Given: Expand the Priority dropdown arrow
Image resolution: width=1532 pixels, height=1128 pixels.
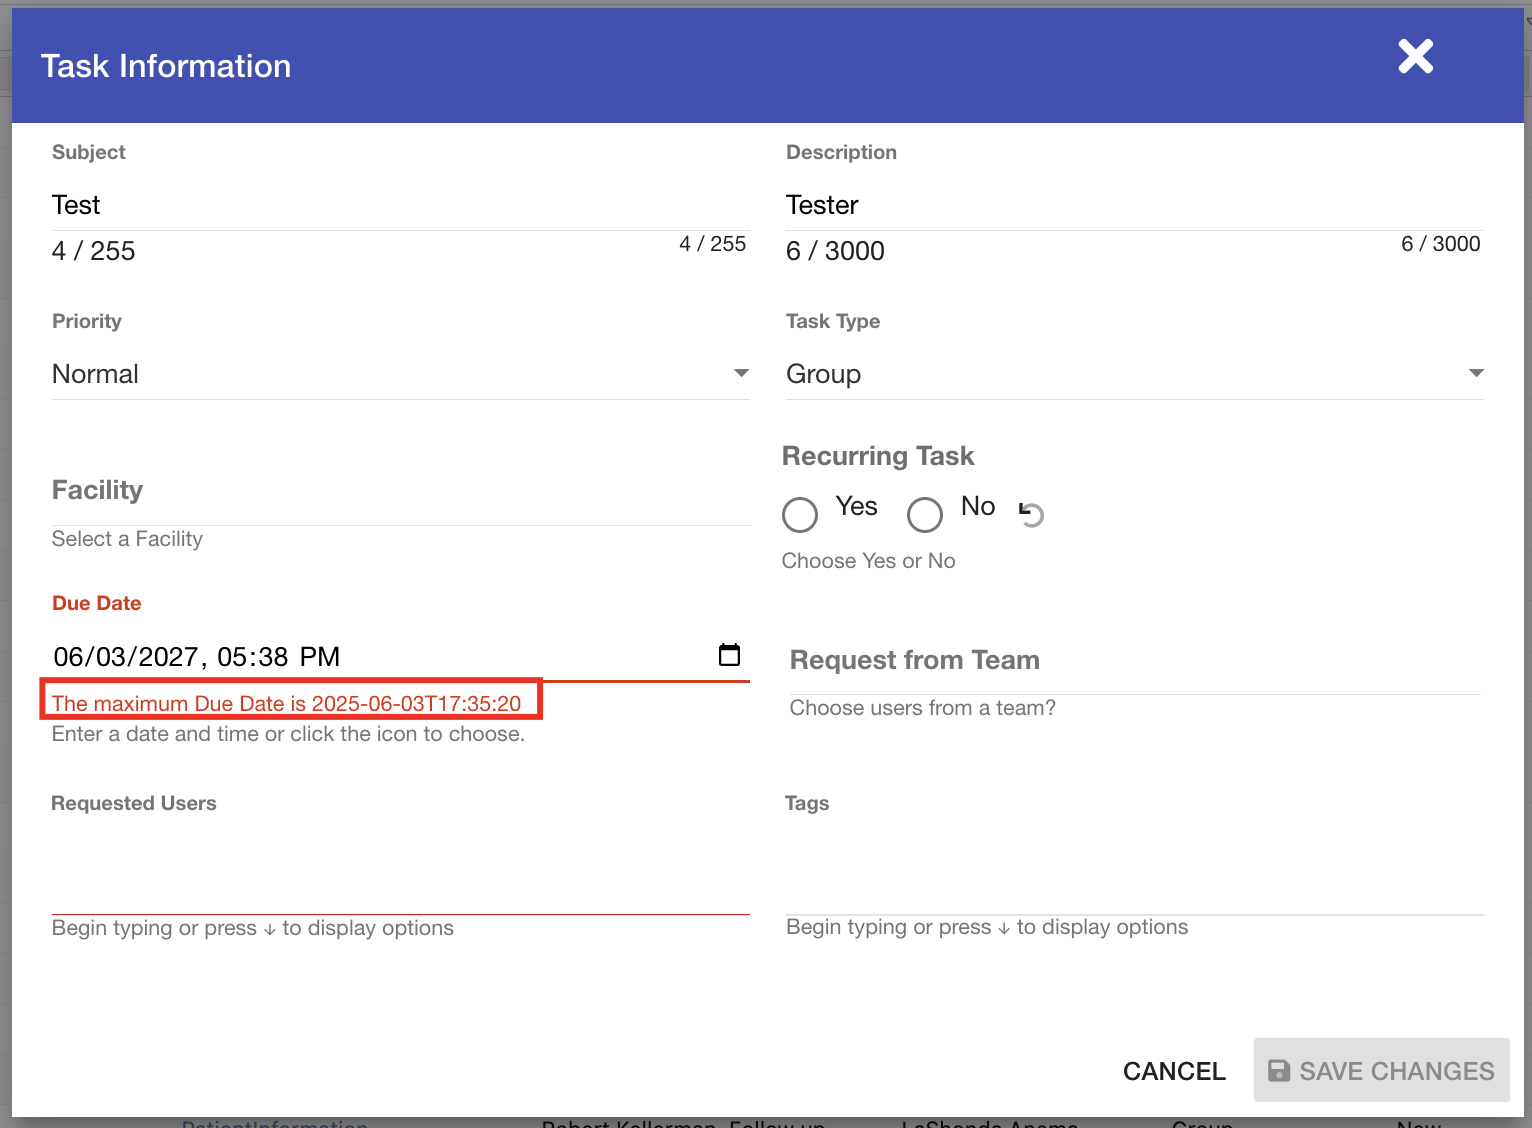Looking at the screenshot, I should coord(741,373).
